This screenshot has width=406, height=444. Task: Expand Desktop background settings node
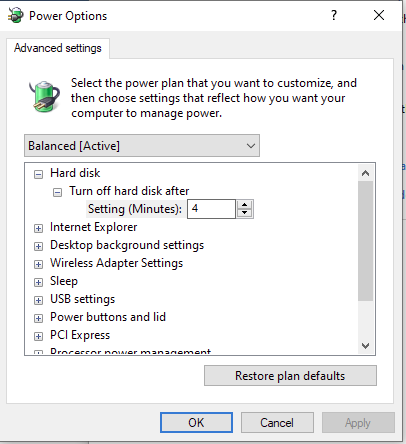(x=38, y=246)
